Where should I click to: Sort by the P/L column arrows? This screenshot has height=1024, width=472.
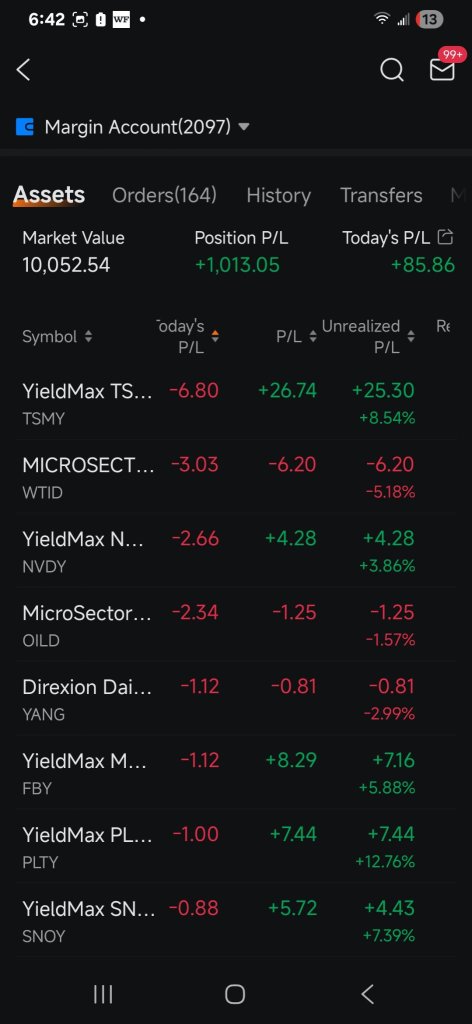(x=313, y=337)
